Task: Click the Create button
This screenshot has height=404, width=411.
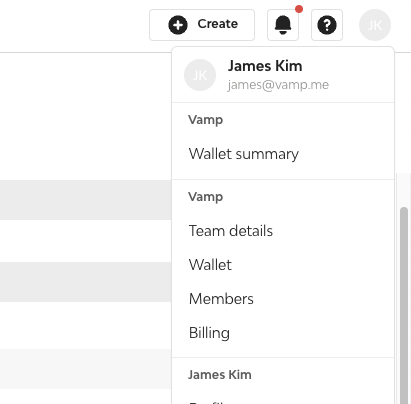Action: [x=202, y=25]
